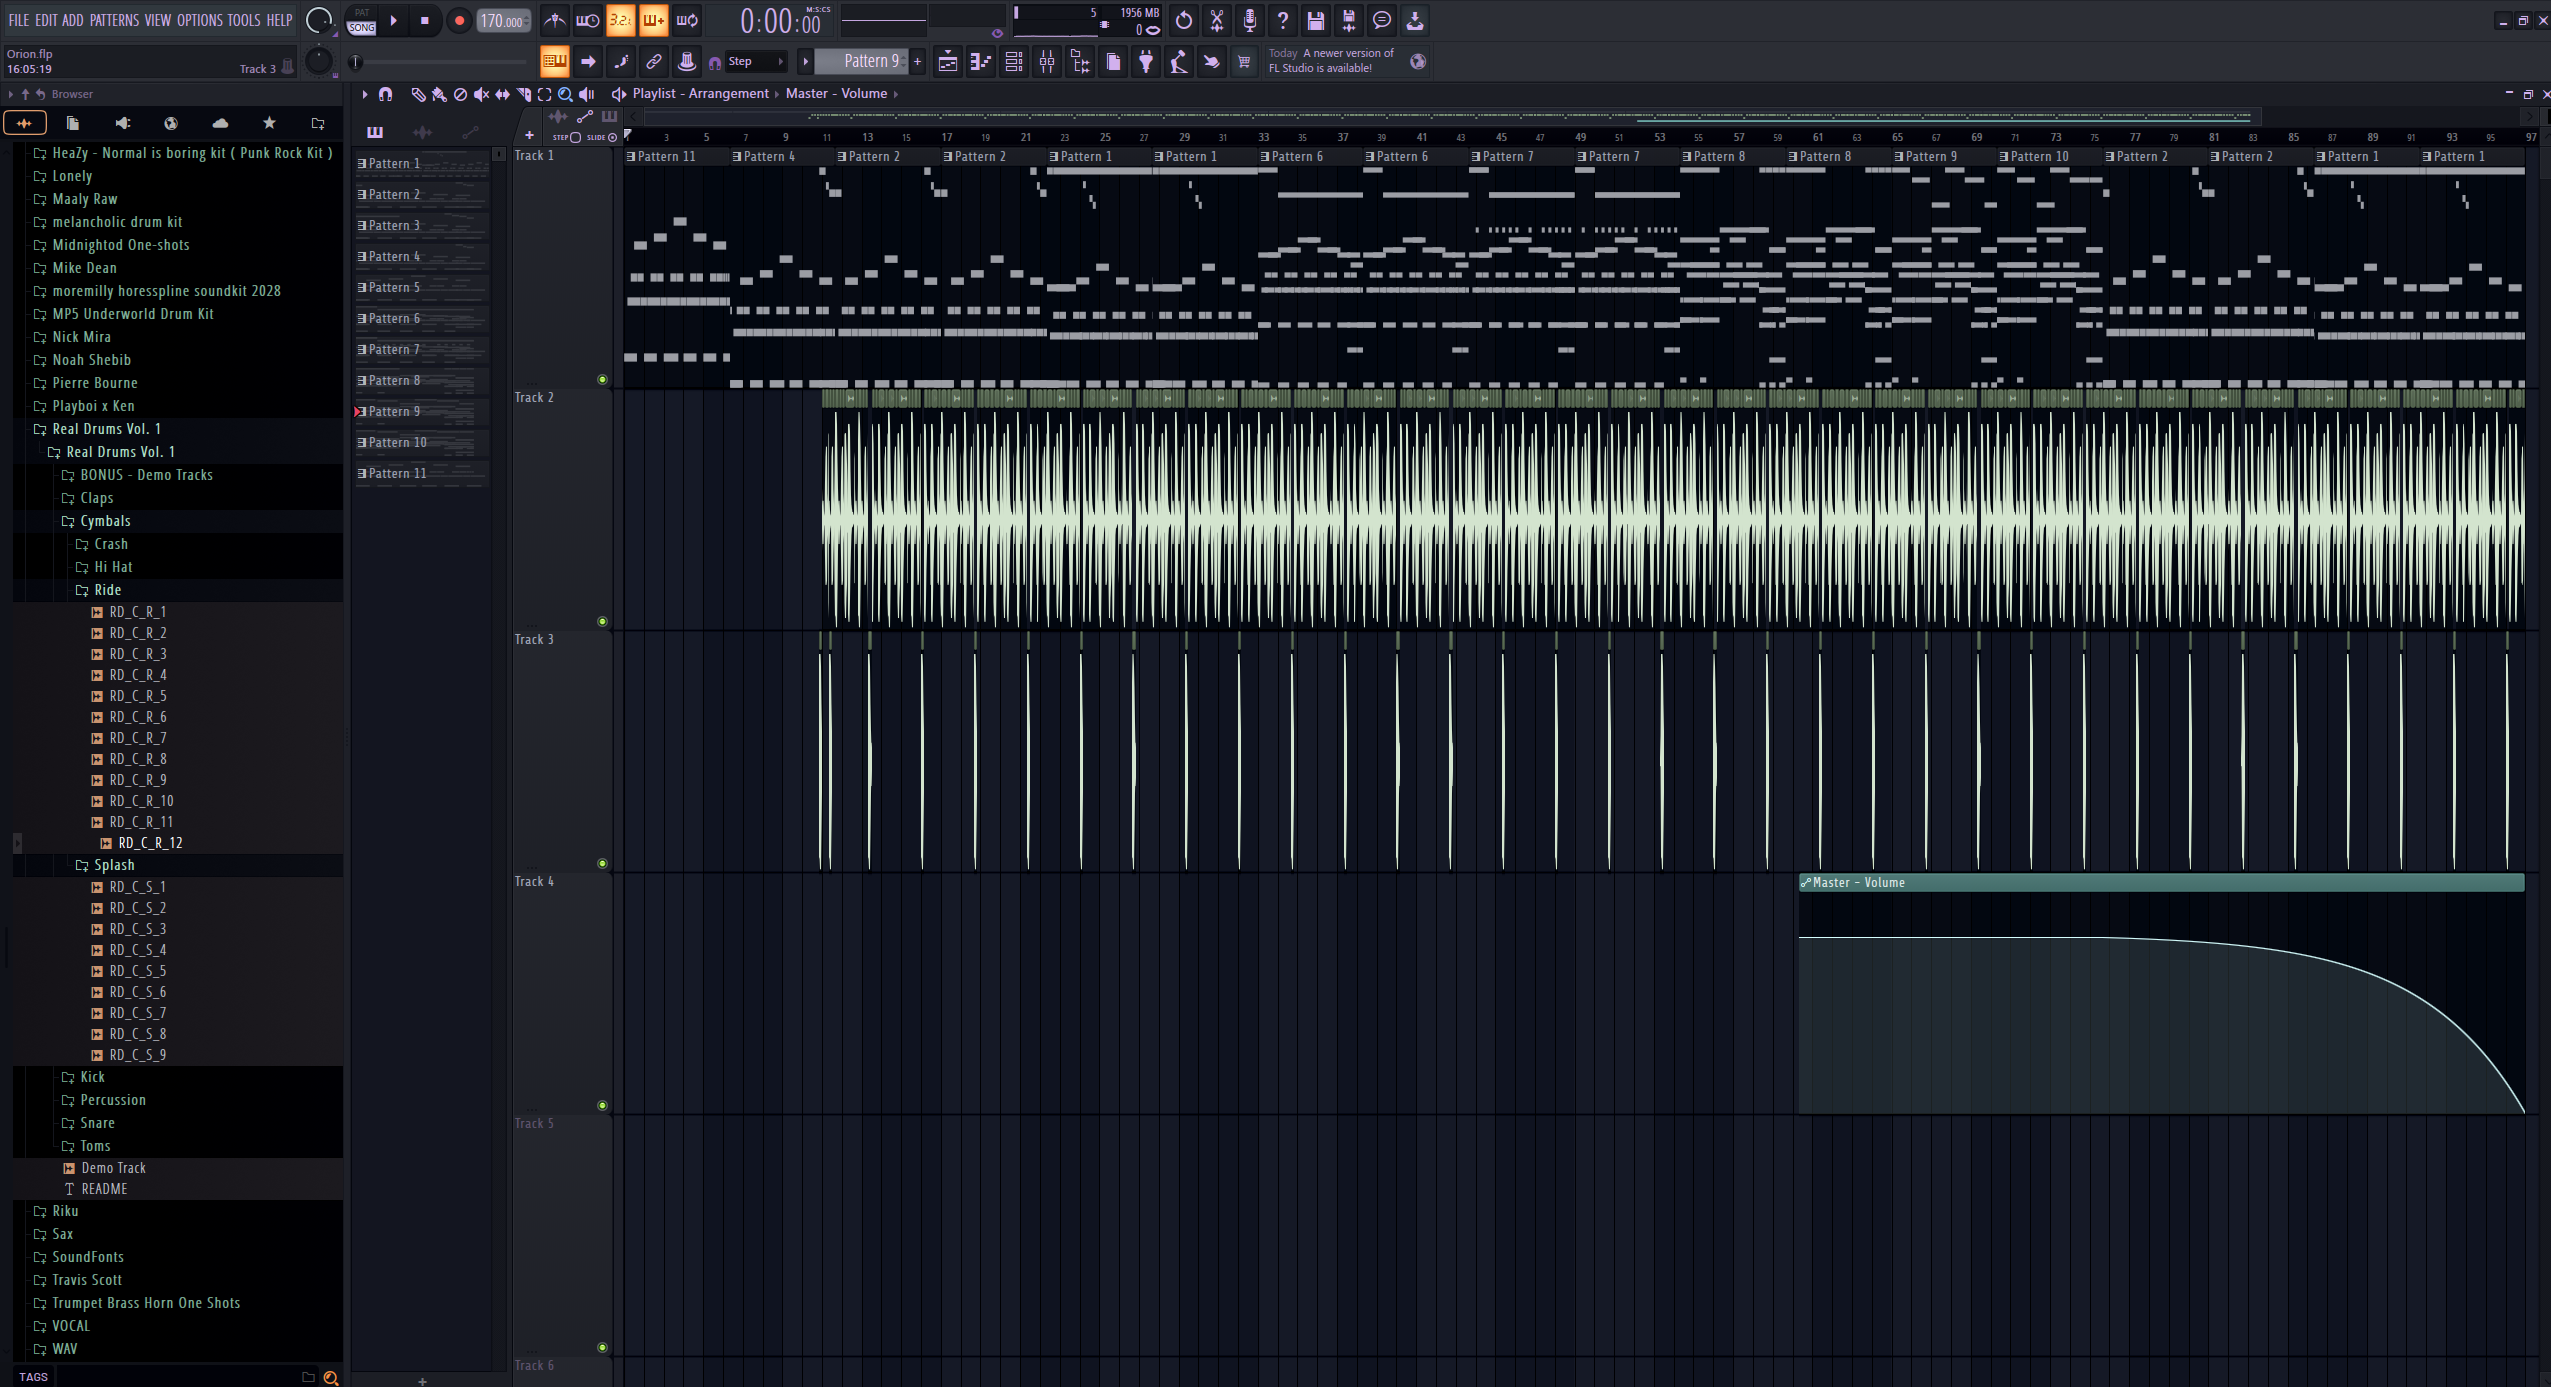Open the TOOLS menu
The height and width of the screenshot is (1387, 2551).
tap(243, 20)
